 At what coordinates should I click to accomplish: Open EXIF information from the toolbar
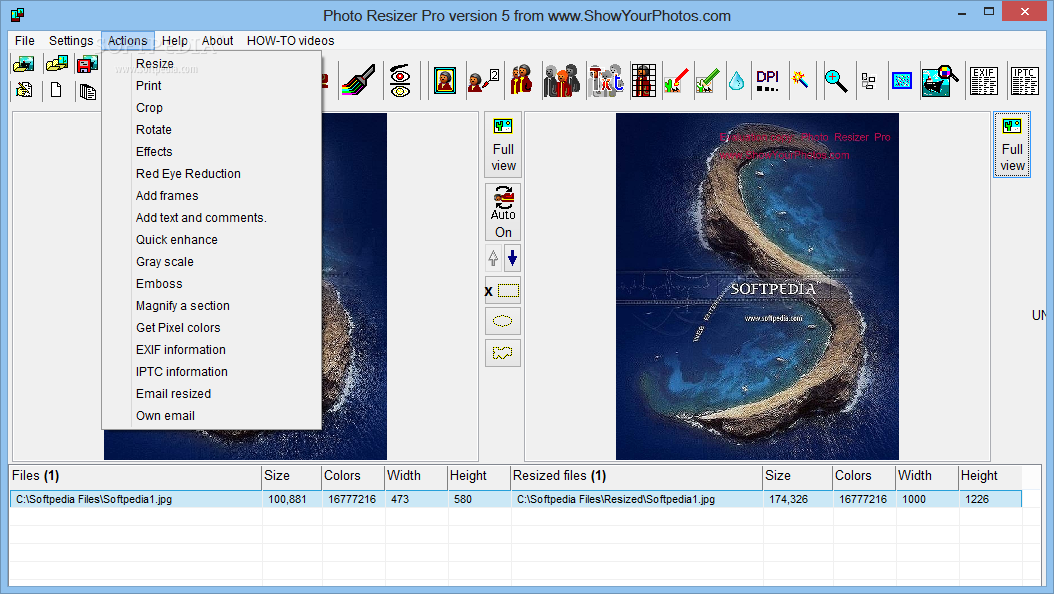click(984, 81)
